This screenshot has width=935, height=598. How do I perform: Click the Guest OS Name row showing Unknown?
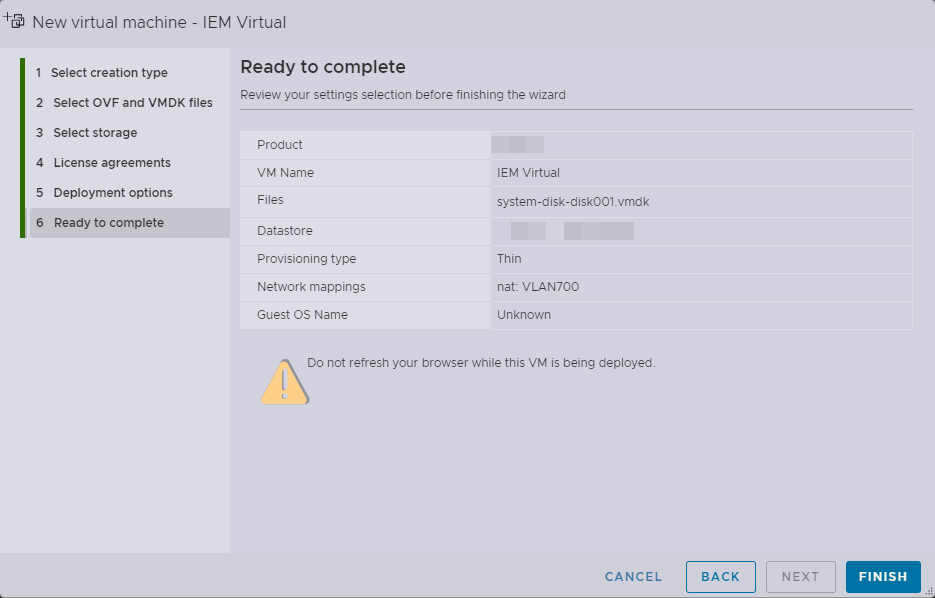[575, 316]
